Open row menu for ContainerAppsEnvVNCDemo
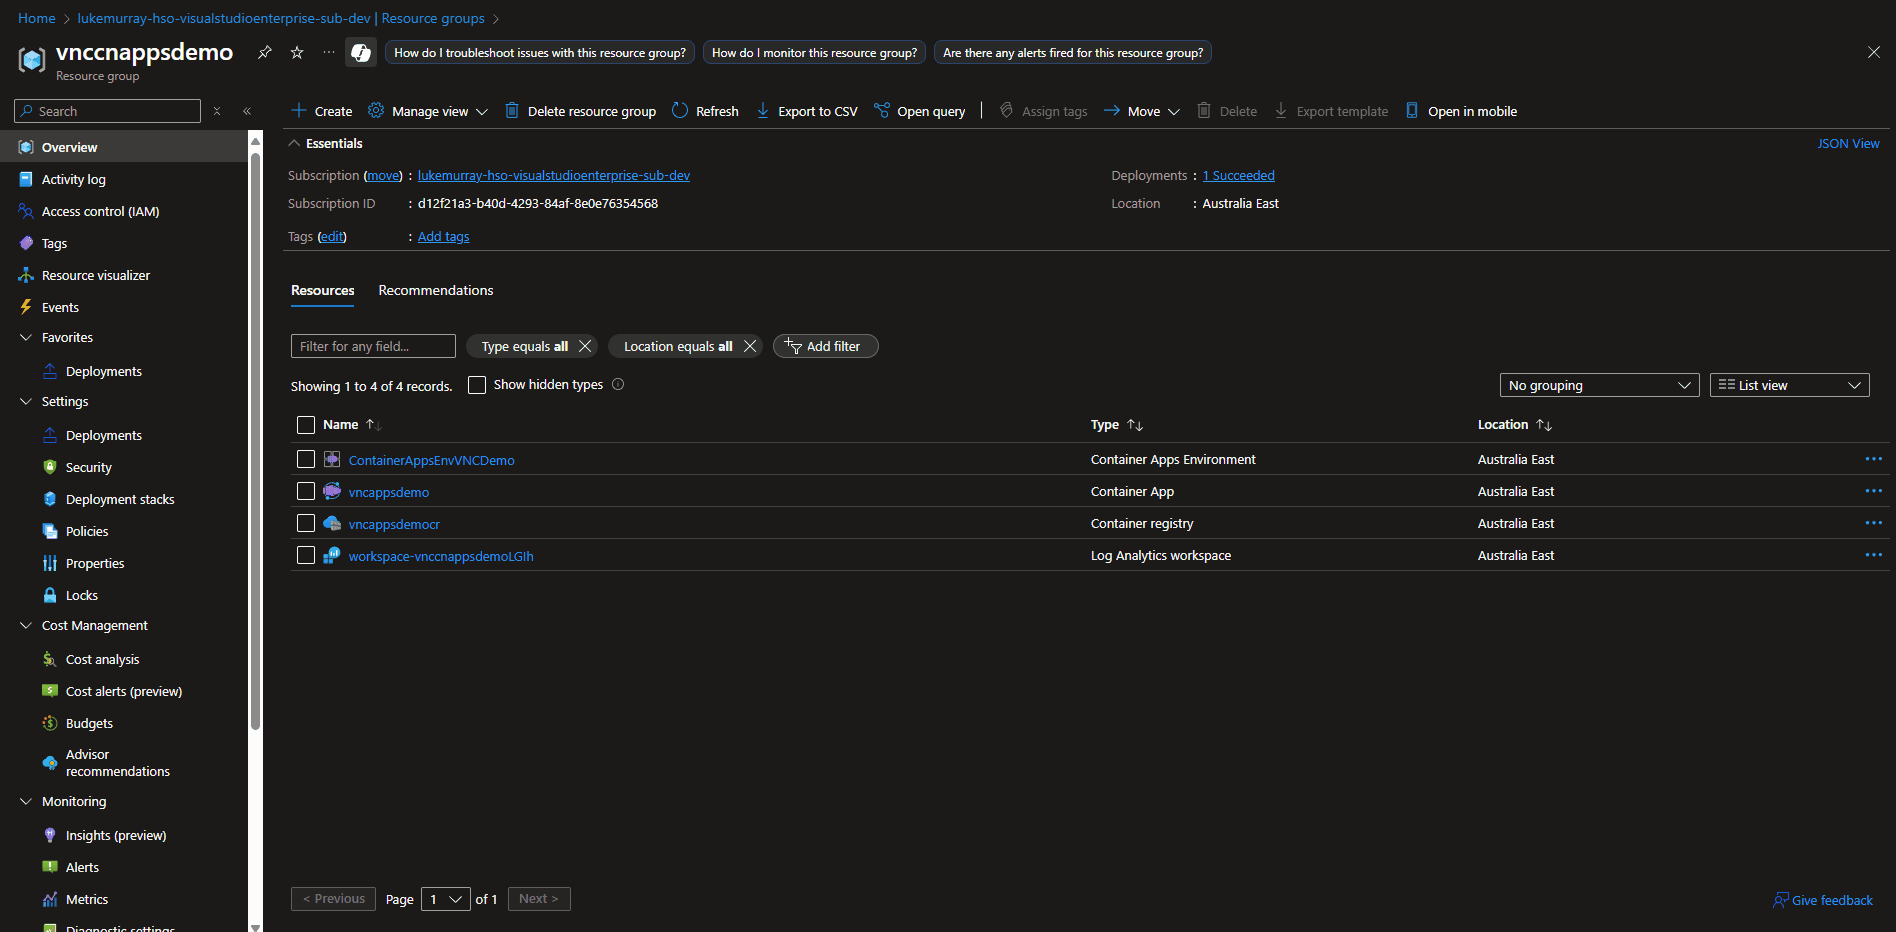 pyautogui.click(x=1873, y=459)
